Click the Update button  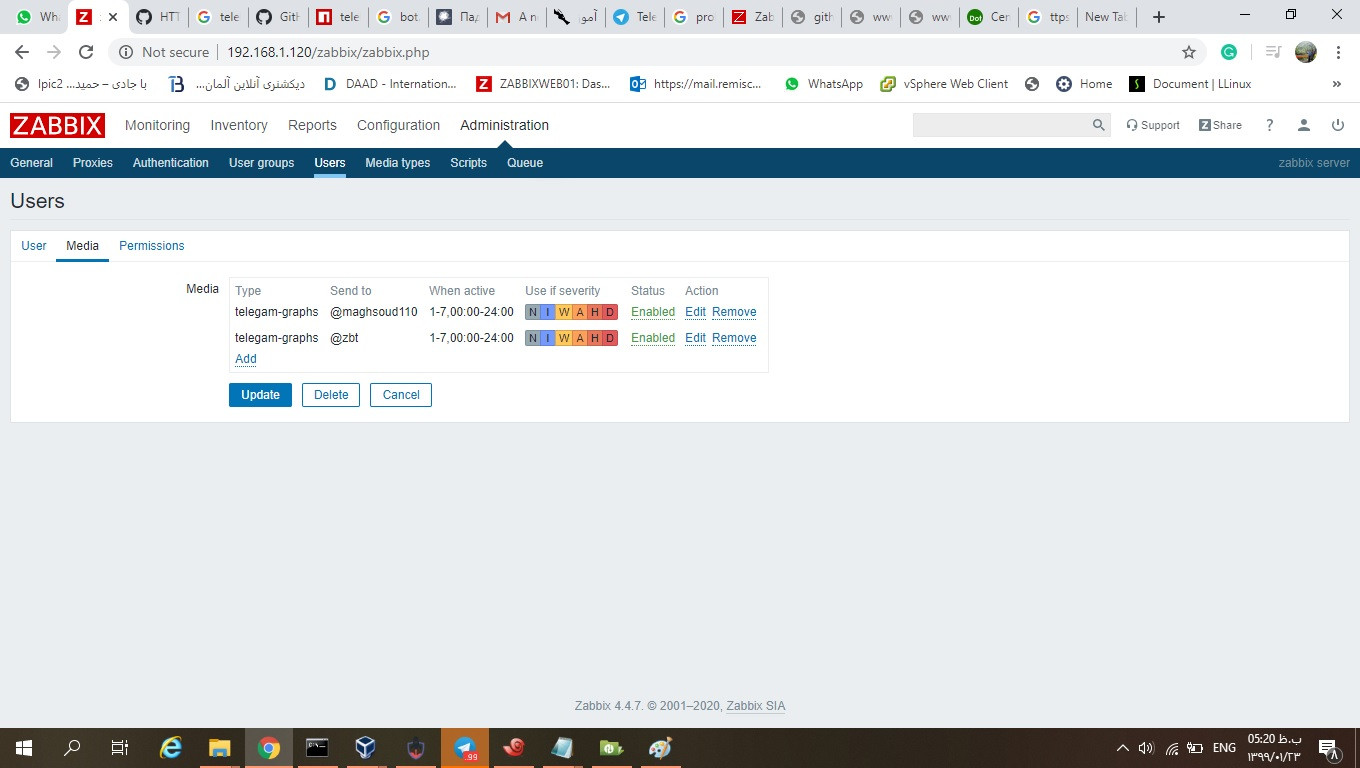pyautogui.click(x=260, y=395)
